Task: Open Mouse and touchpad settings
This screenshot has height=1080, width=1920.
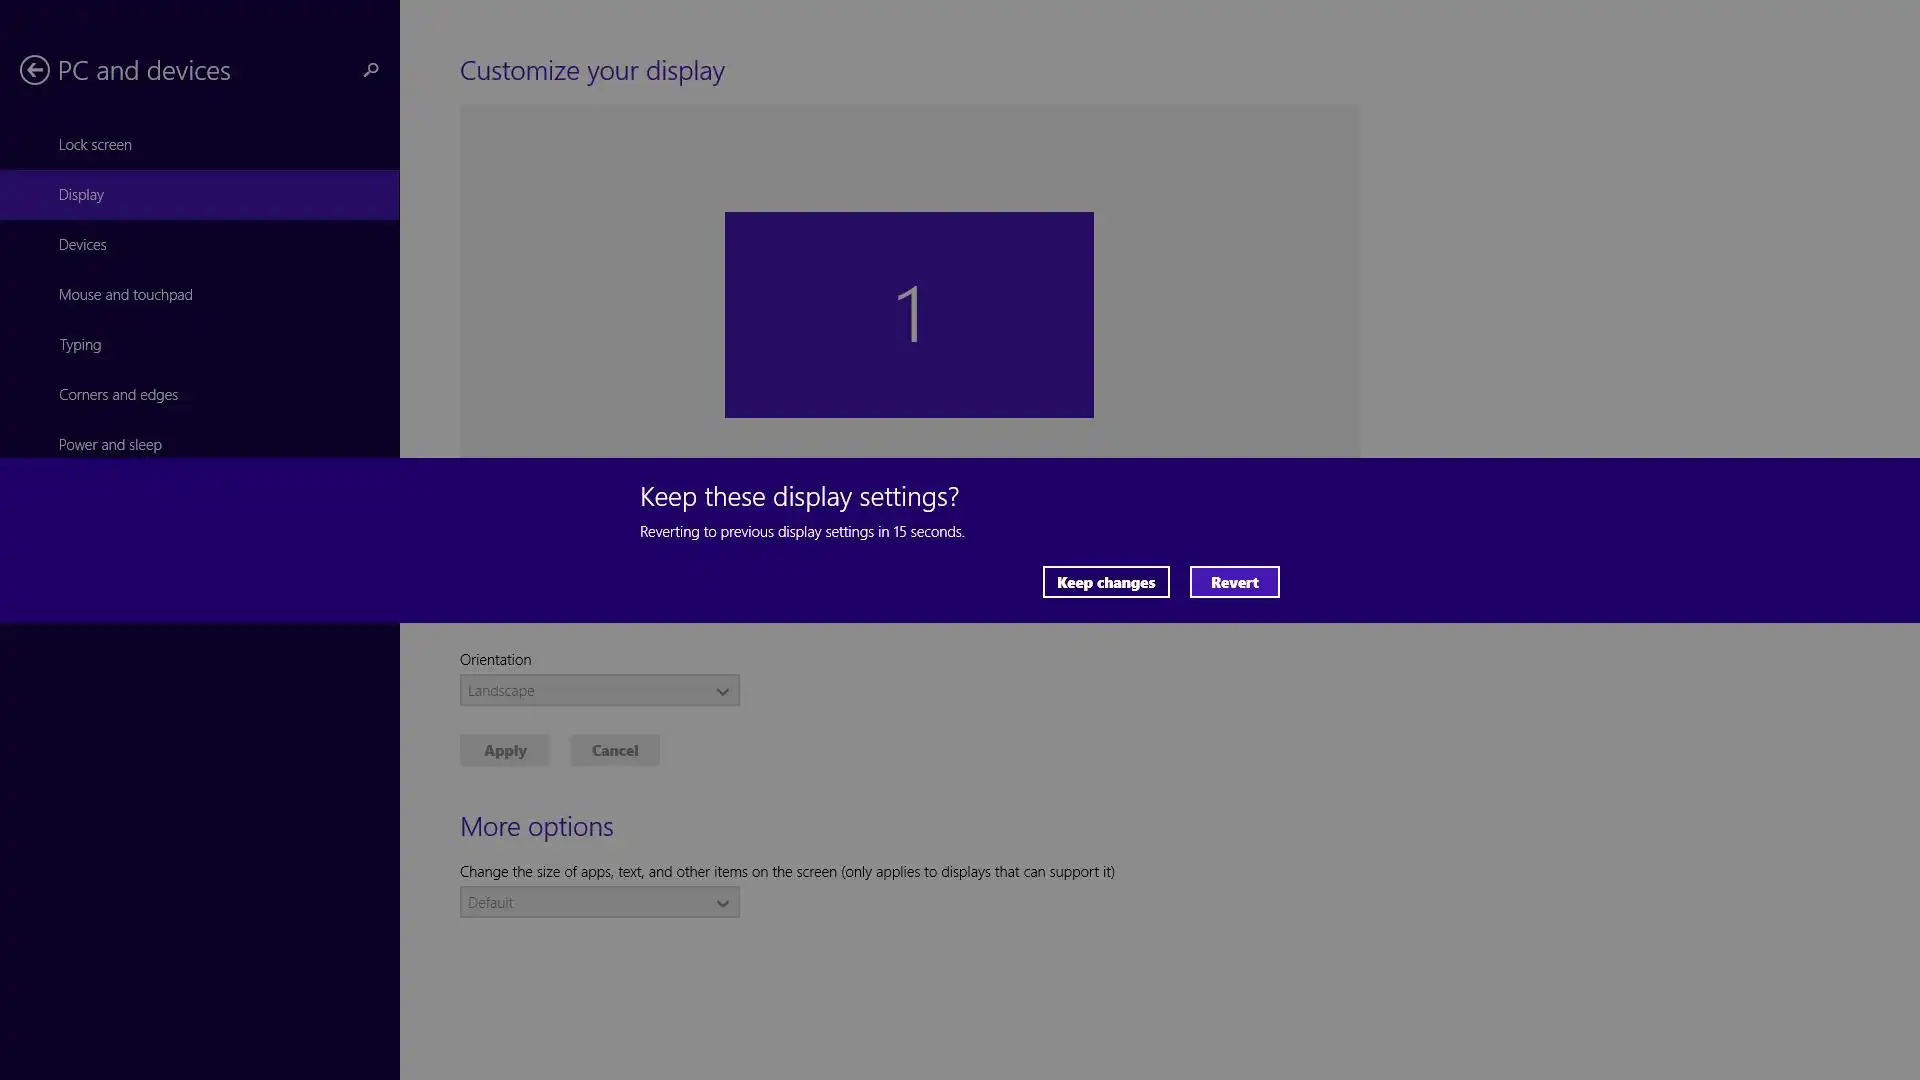Action: coord(125,295)
